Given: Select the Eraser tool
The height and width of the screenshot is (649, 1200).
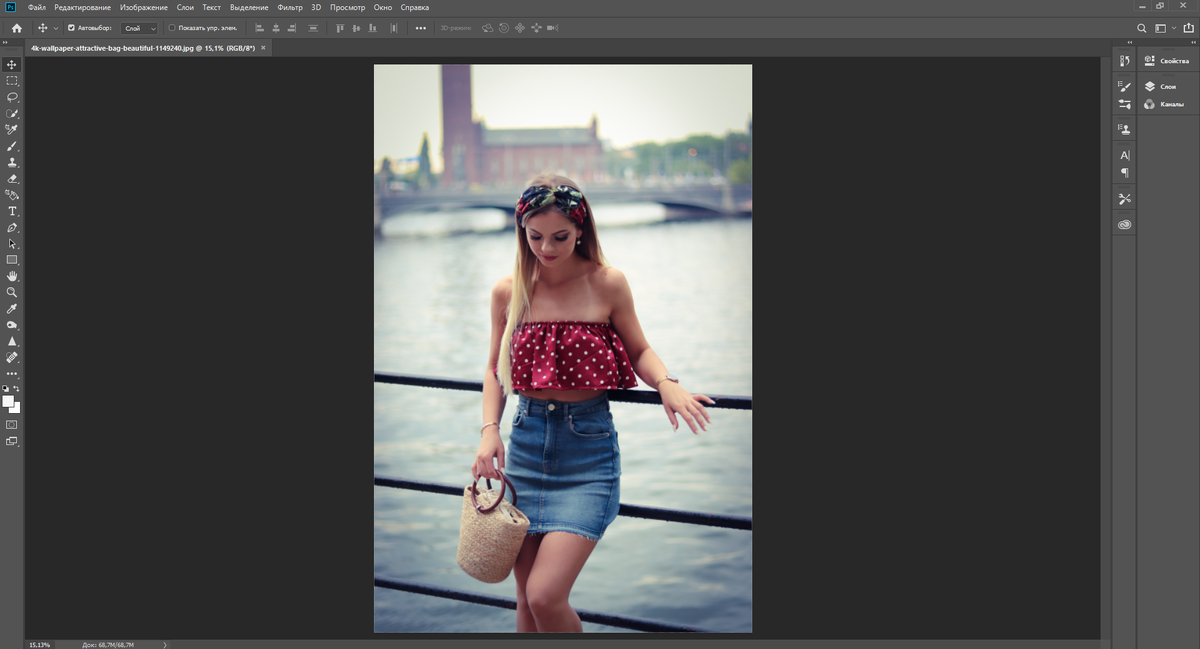Looking at the screenshot, I should (12, 178).
